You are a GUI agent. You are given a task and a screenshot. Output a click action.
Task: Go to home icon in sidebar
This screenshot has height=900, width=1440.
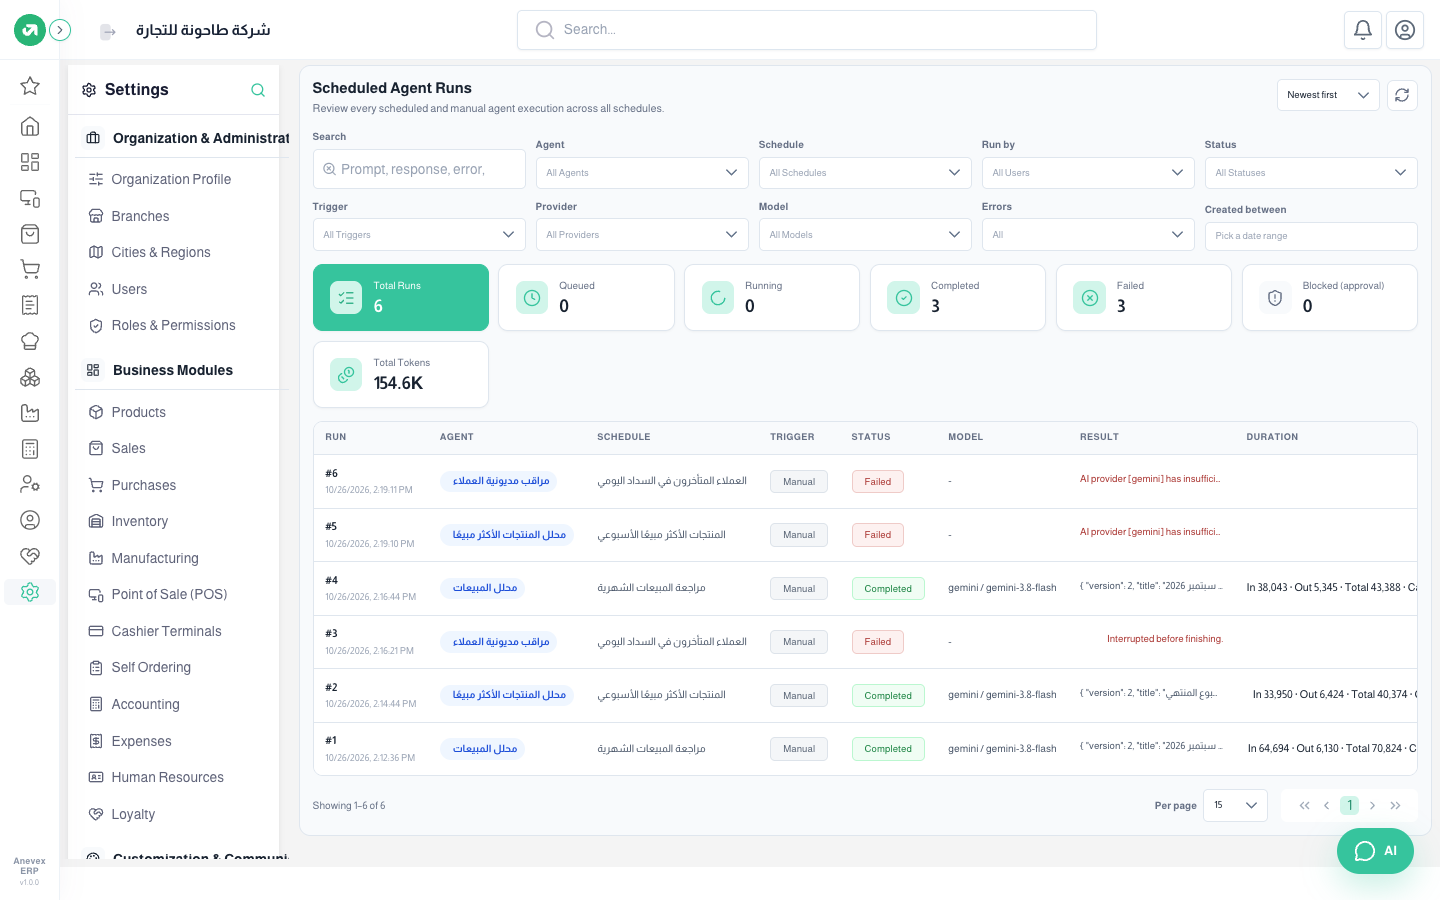point(30,126)
